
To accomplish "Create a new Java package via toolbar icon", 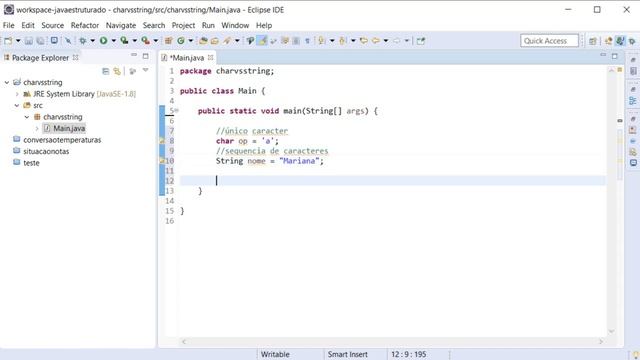I will [168, 41].
